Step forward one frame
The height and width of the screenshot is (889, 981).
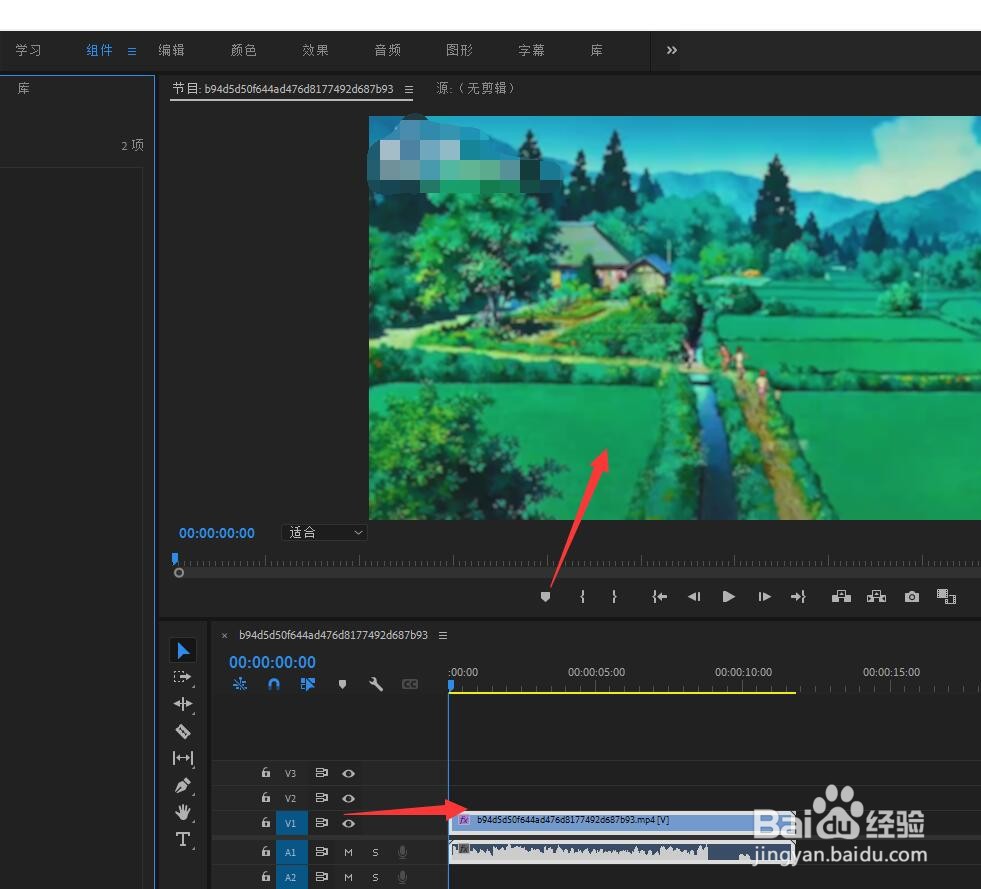(764, 597)
